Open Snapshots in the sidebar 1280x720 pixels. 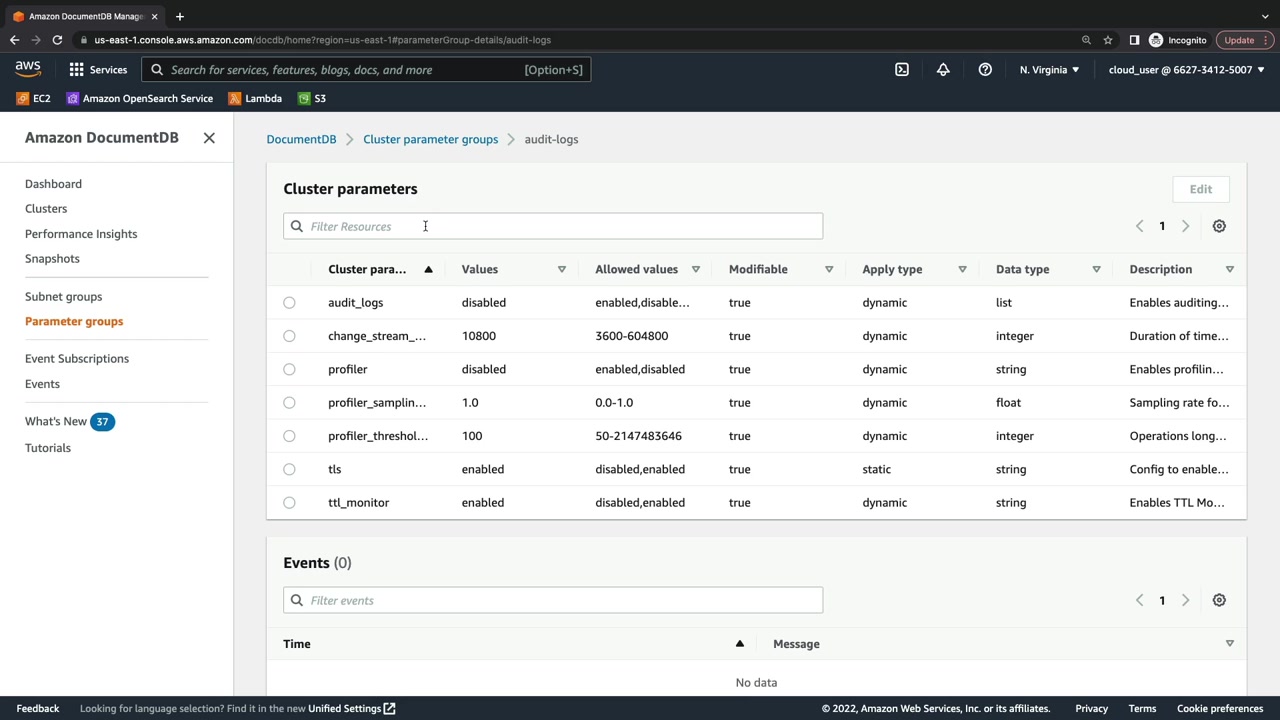pyautogui.click(x=52, y=258)
